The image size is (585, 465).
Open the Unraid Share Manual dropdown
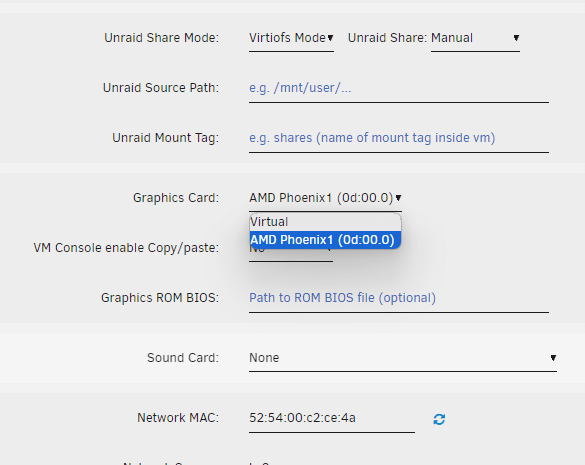(475, 38)
